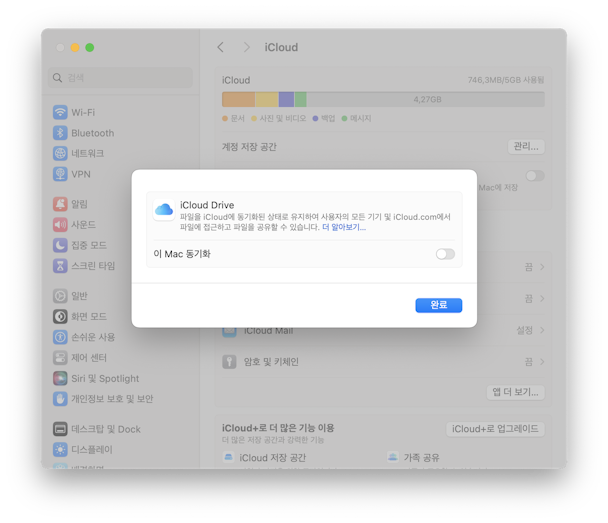Click the 746,3MB/5GB 사용됨 text

506,80
